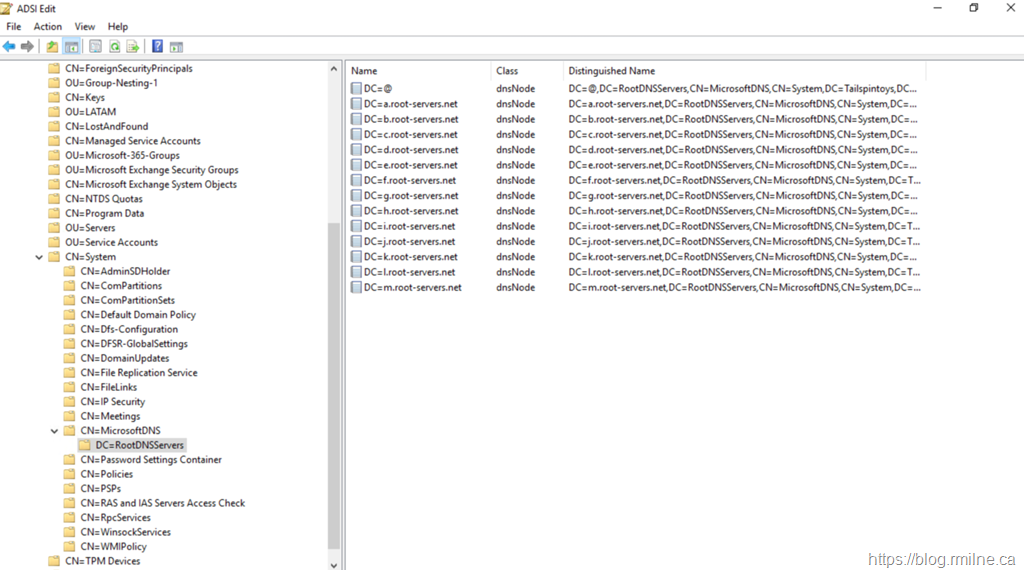Collapse the CN=System tree node

click(39, 257)
